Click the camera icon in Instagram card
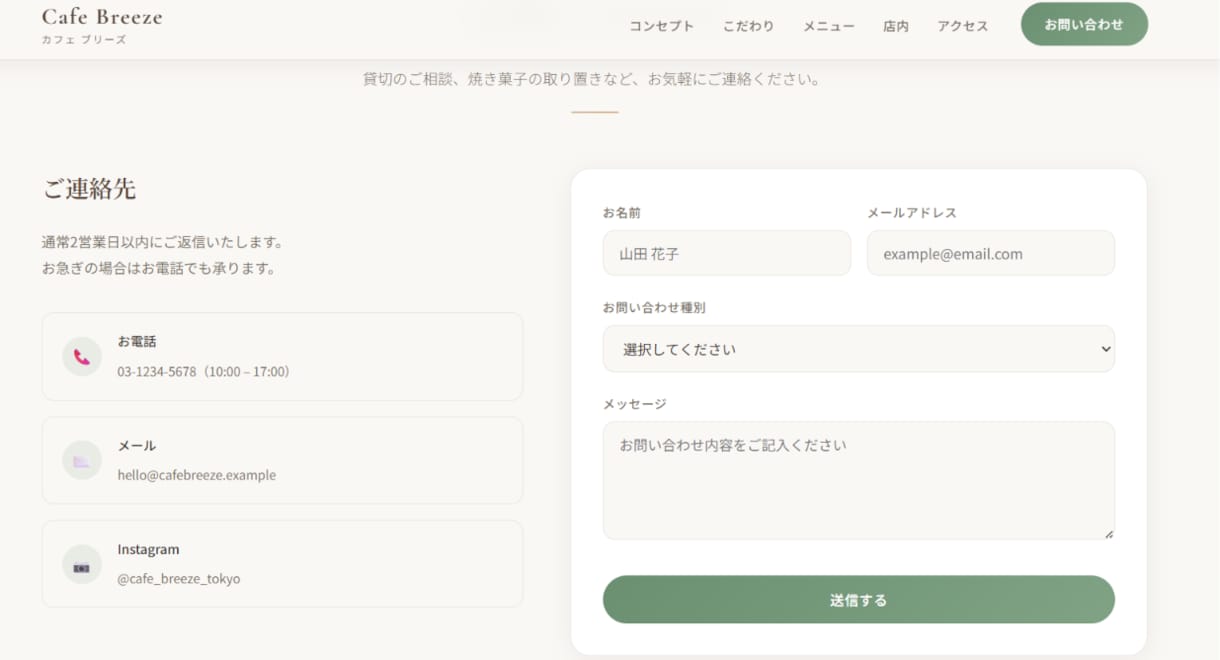This screenshot has height=660, width=1220. click(x=82, y=565)
